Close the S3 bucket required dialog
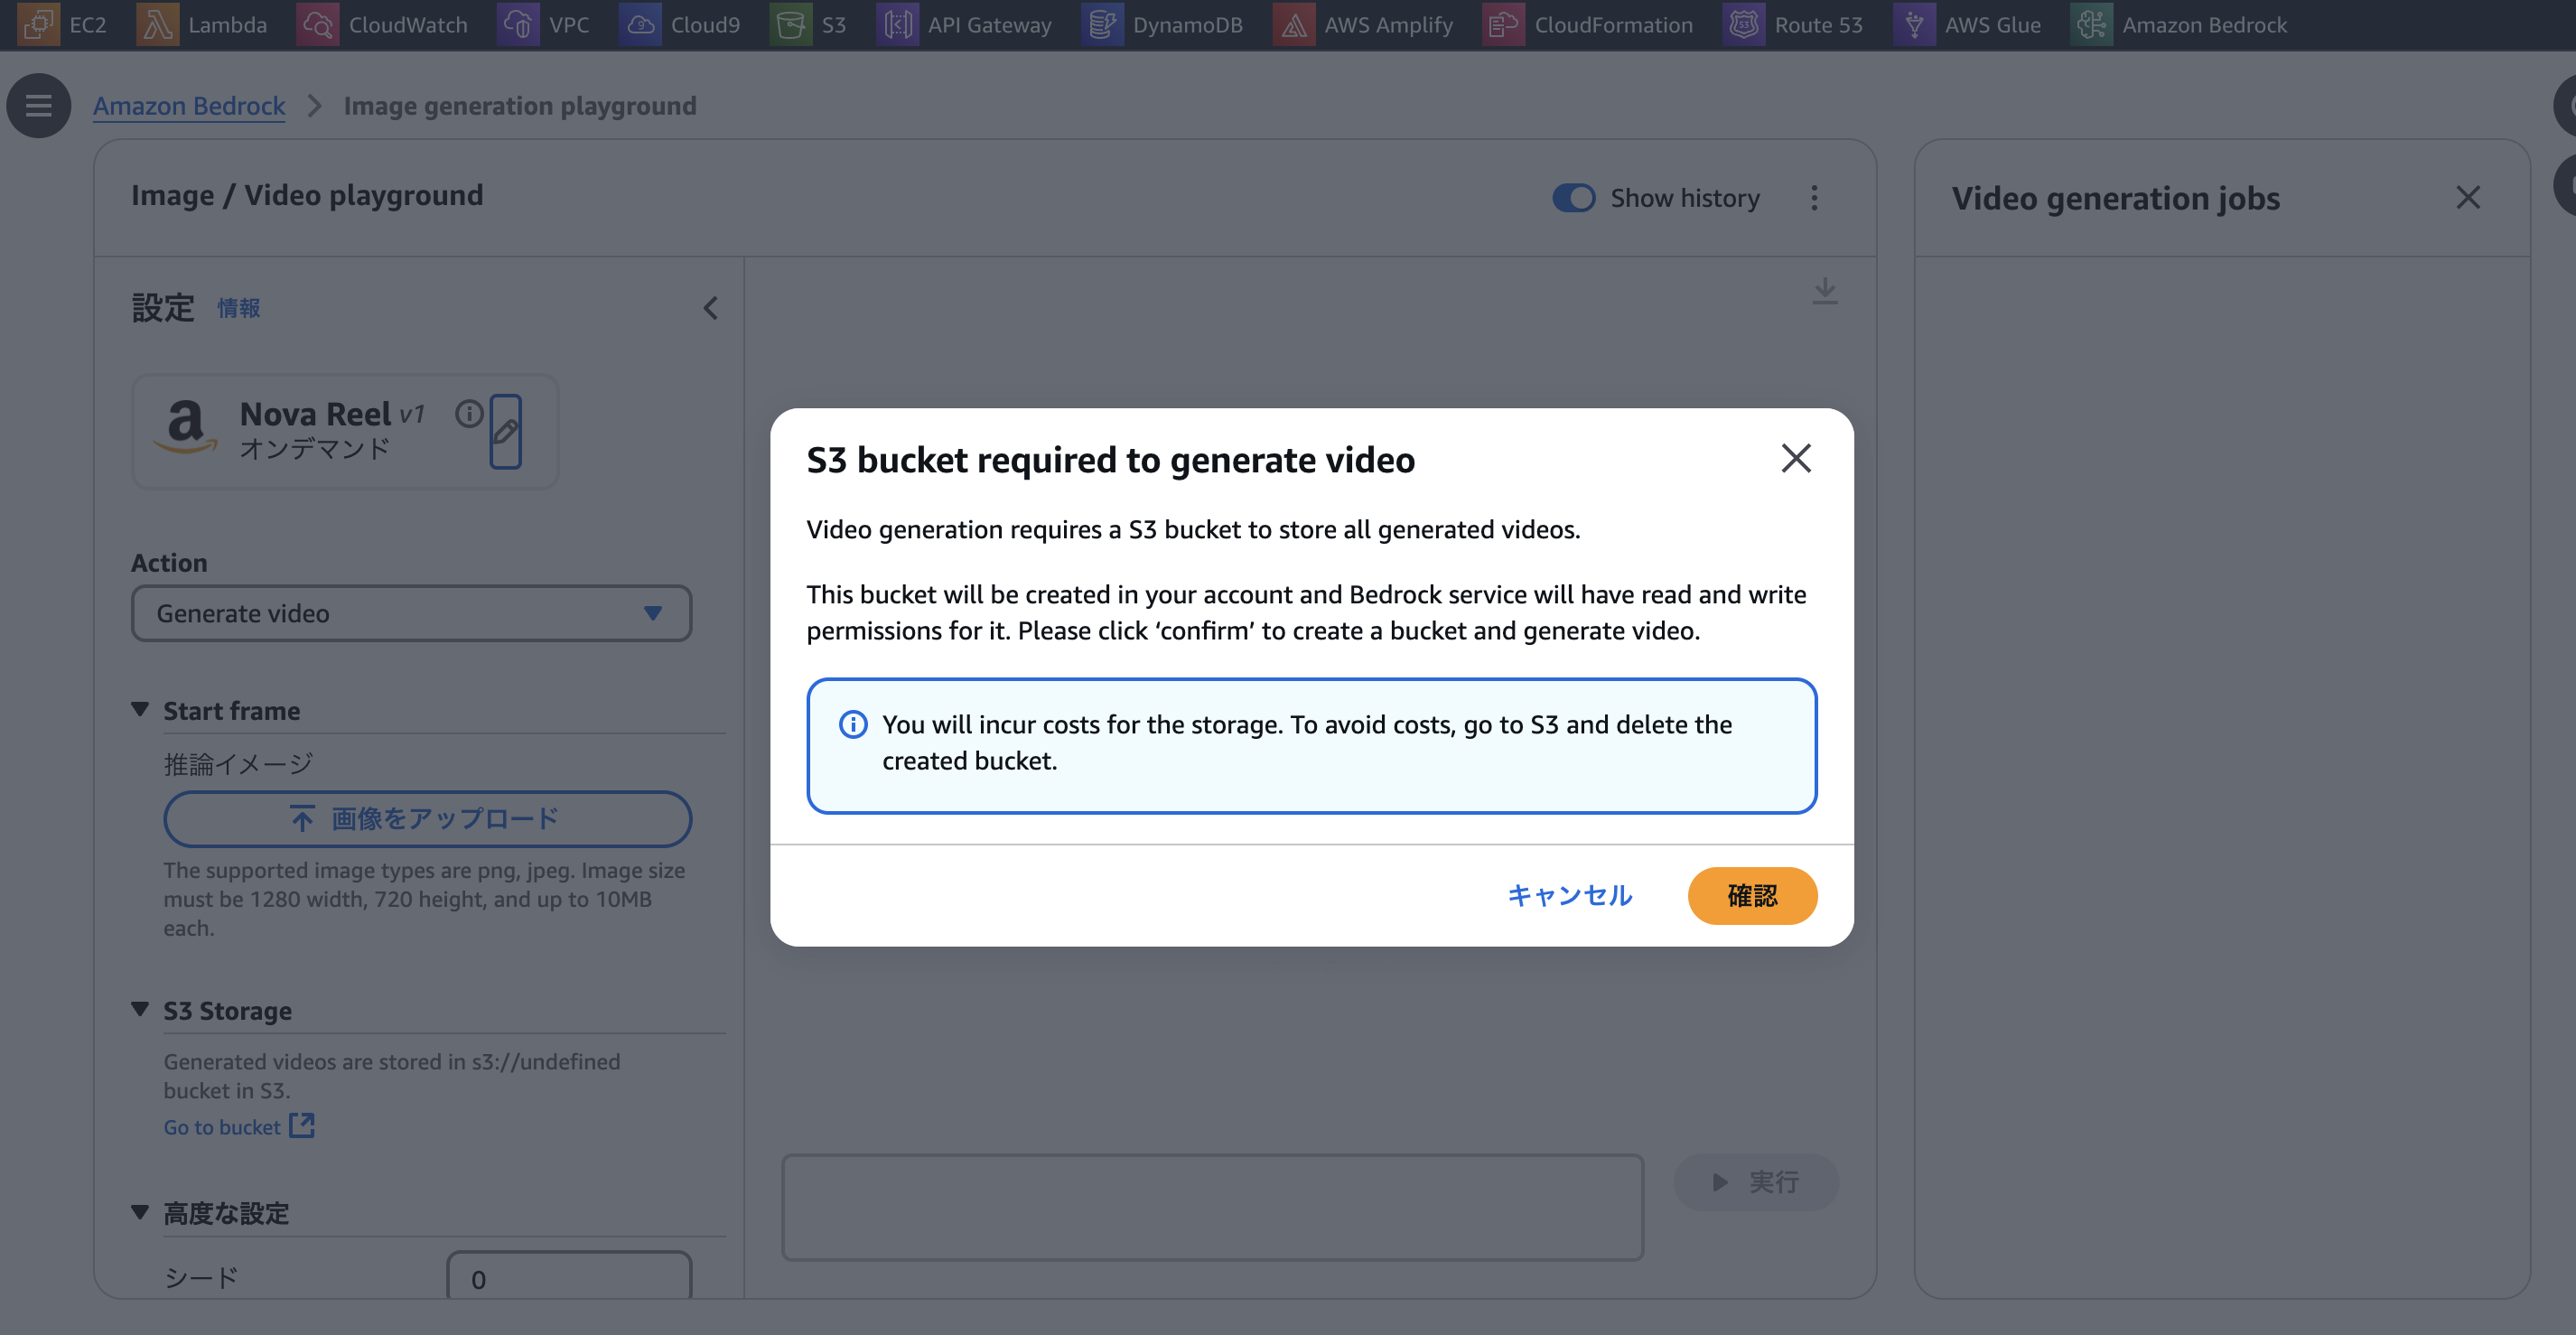The width and height of the screenshot is (2576, 1335). (x=1796, y=458)
